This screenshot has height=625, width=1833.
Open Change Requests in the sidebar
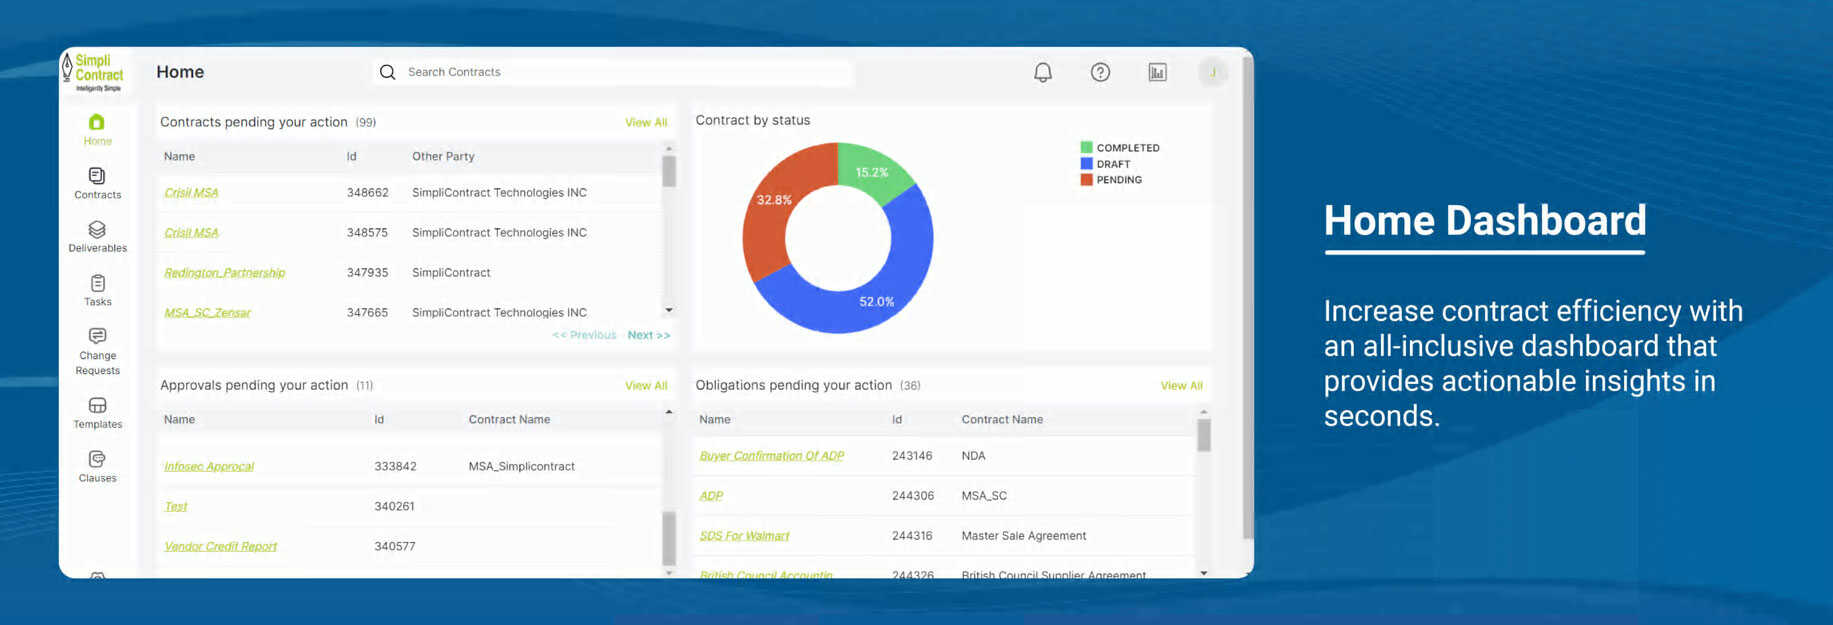(97, 352)
